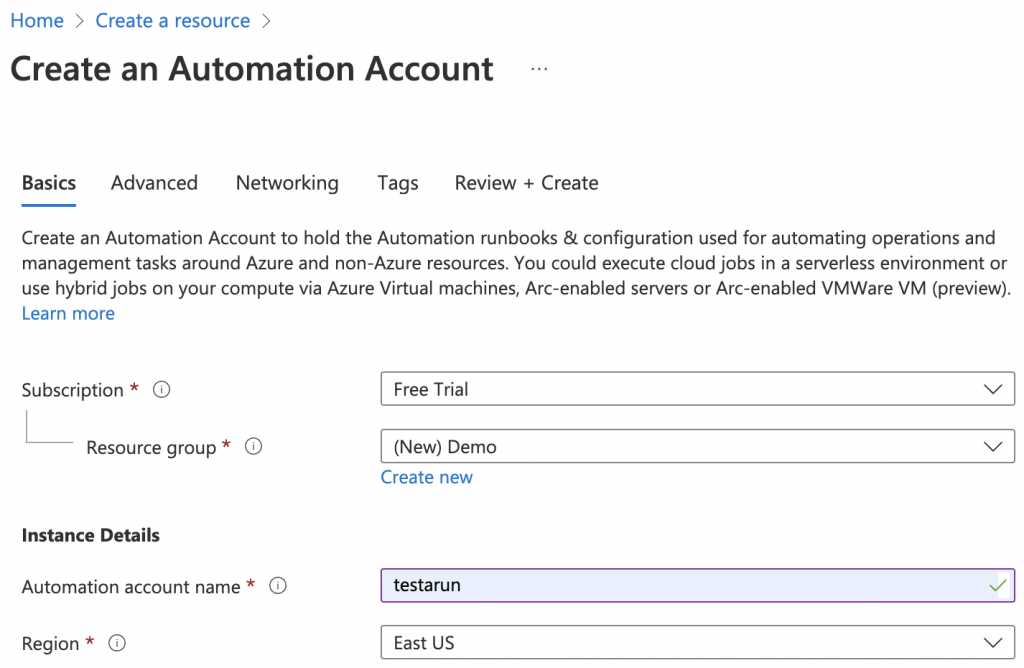Click the Learn more link
The width and height of the screenshot is (1024, 668).
coord(68,313)
